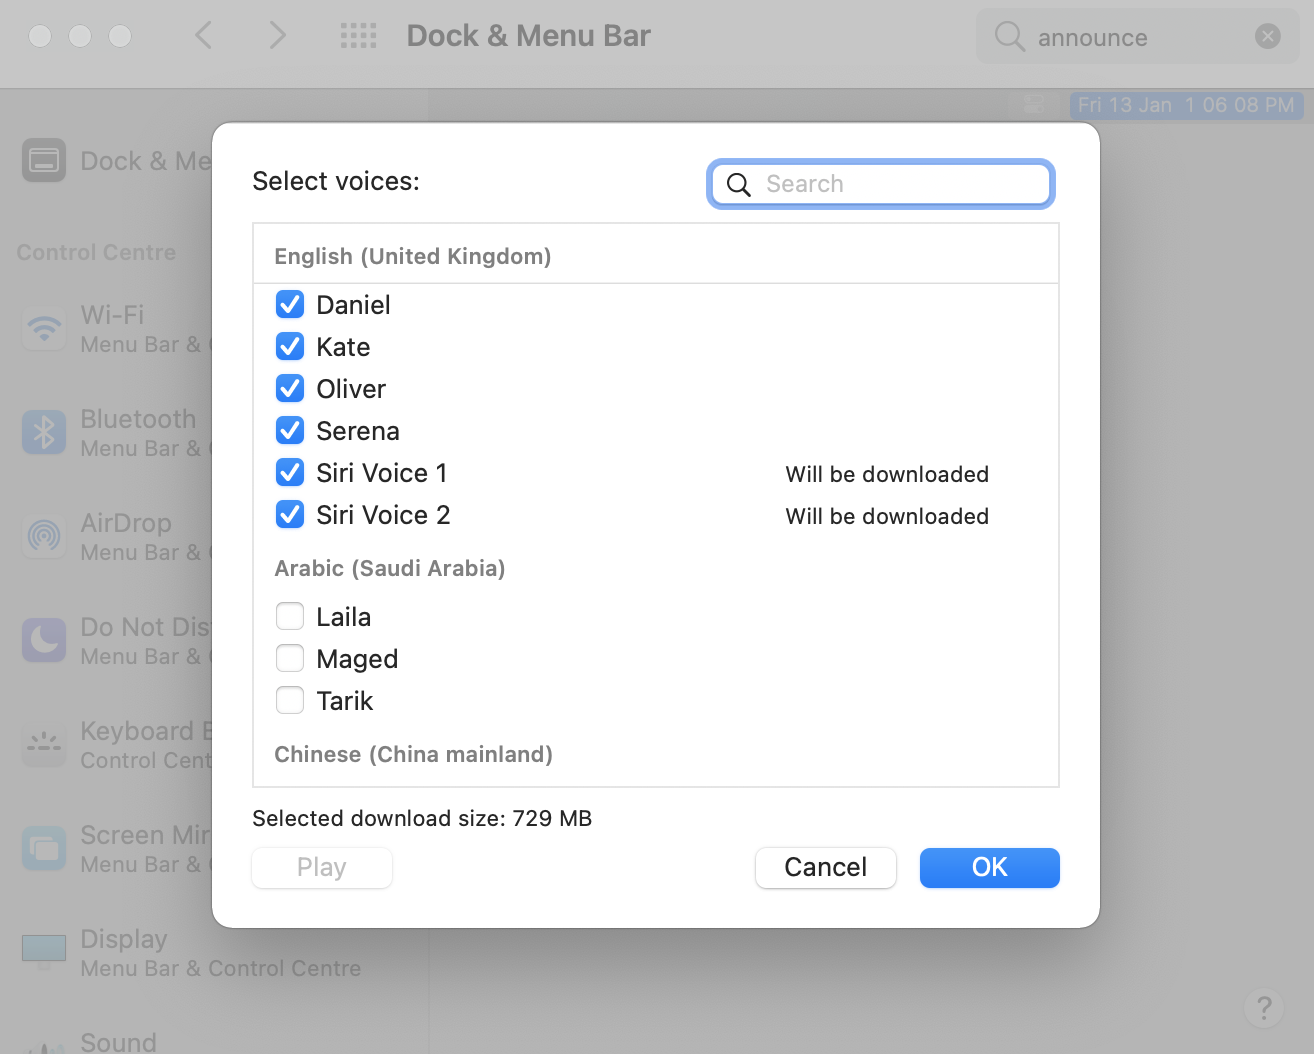The image size is (1314, 1054).
Task: Click the 'Arabic (Saudi Arabia)' group header
Action: (390, 568)
